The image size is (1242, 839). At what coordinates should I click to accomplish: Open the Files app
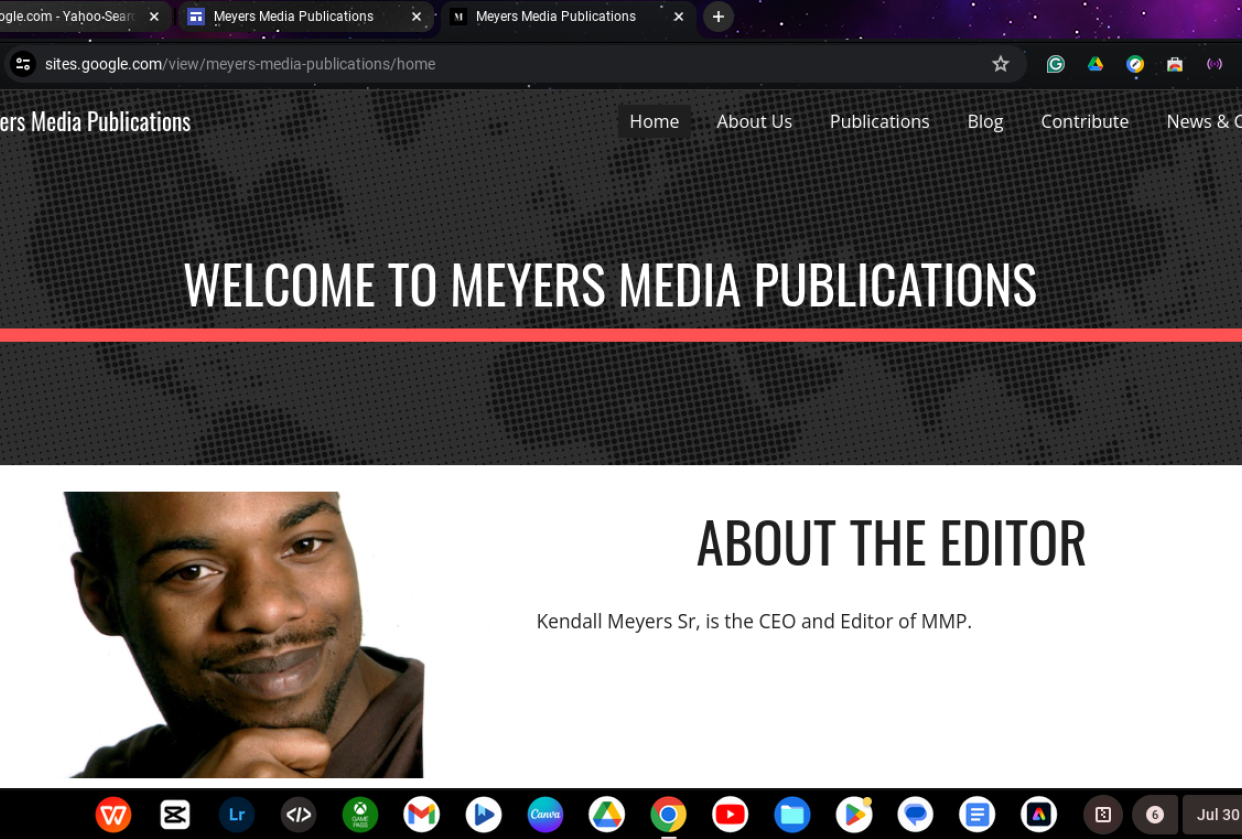coord(792,815)
